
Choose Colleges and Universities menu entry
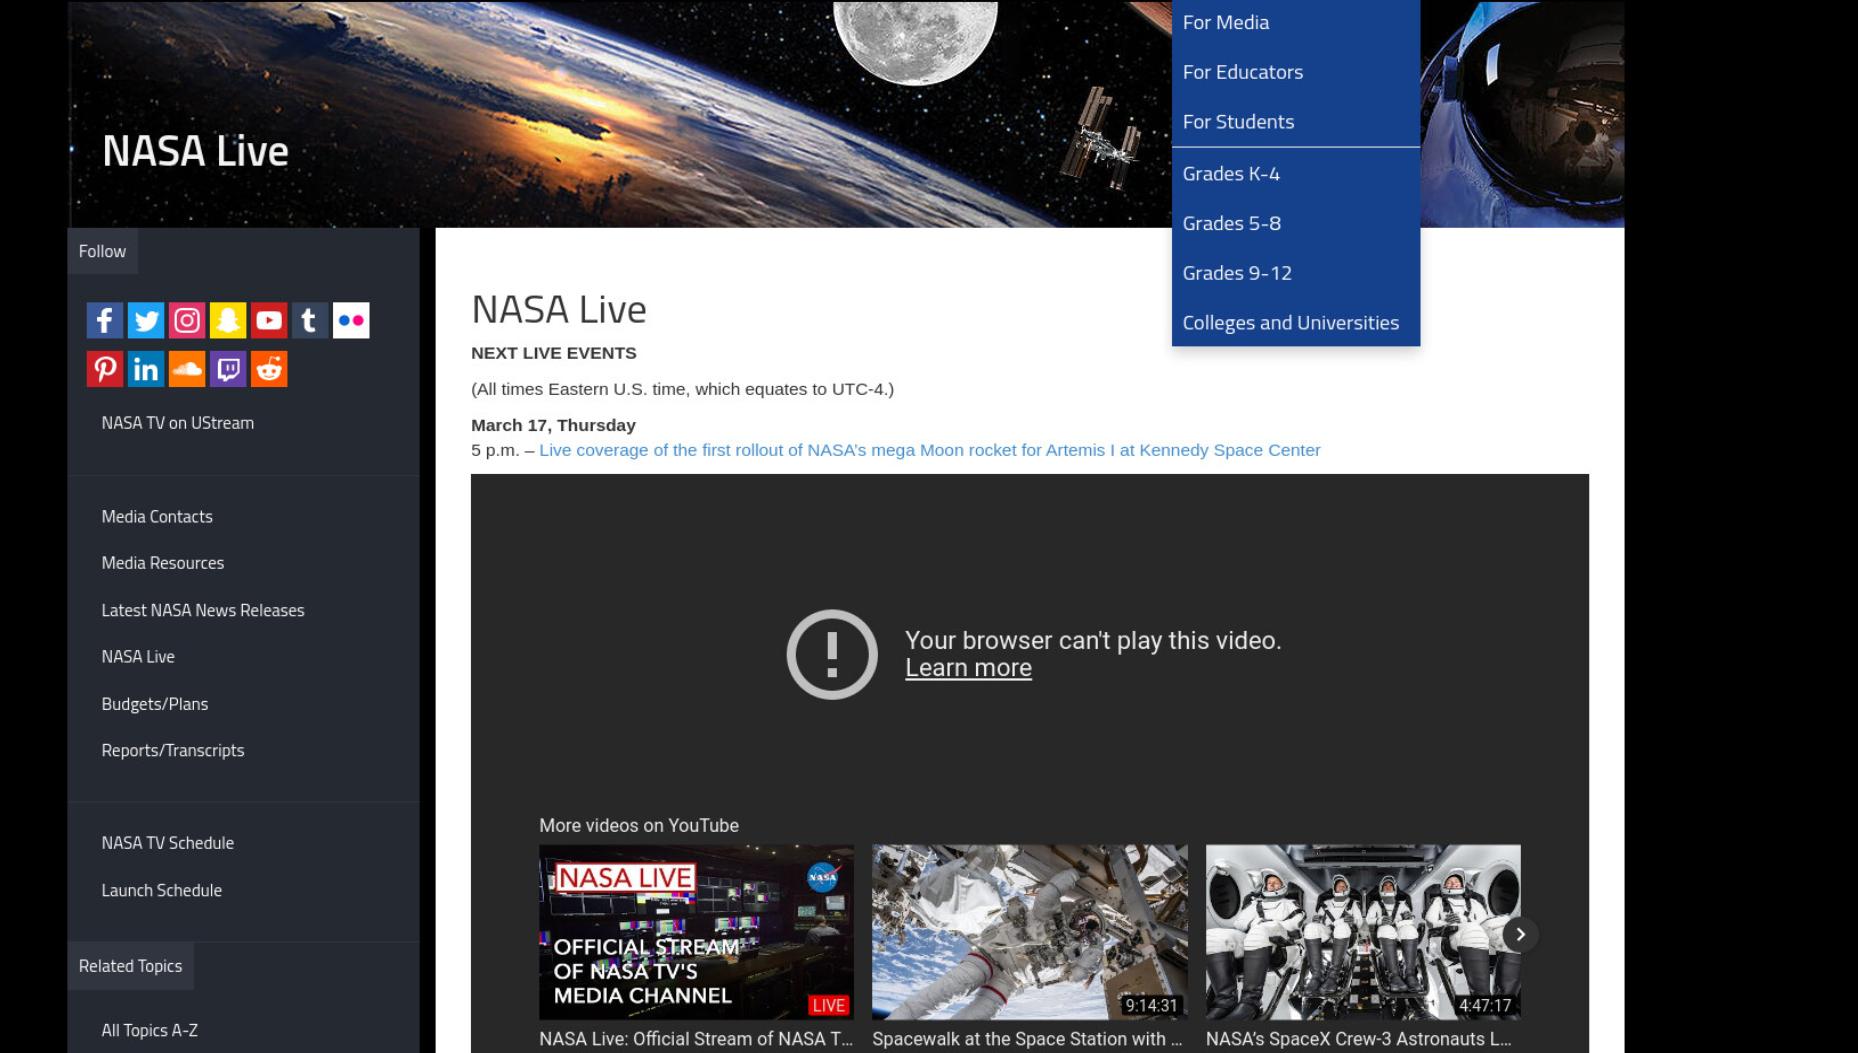[1295, 323]
